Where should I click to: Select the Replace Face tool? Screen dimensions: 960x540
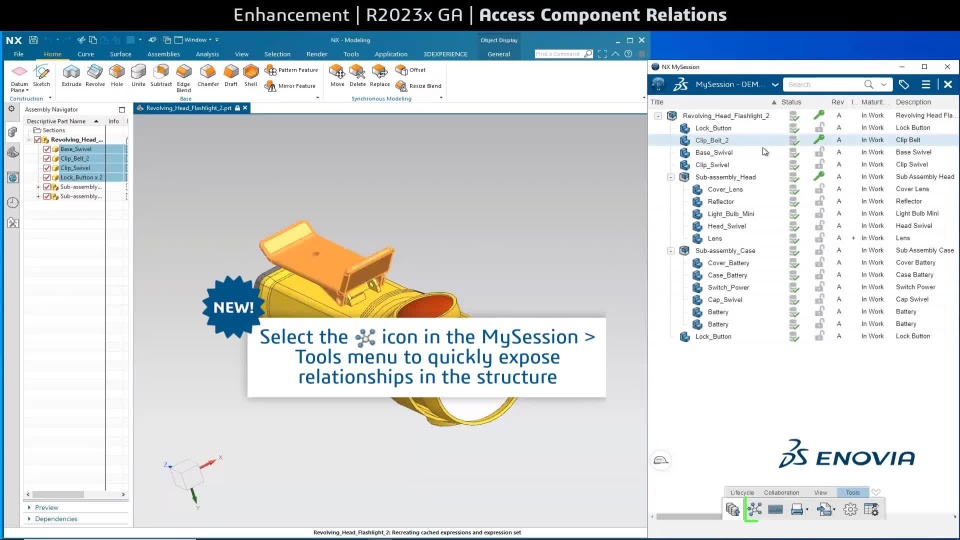[380, 75]
